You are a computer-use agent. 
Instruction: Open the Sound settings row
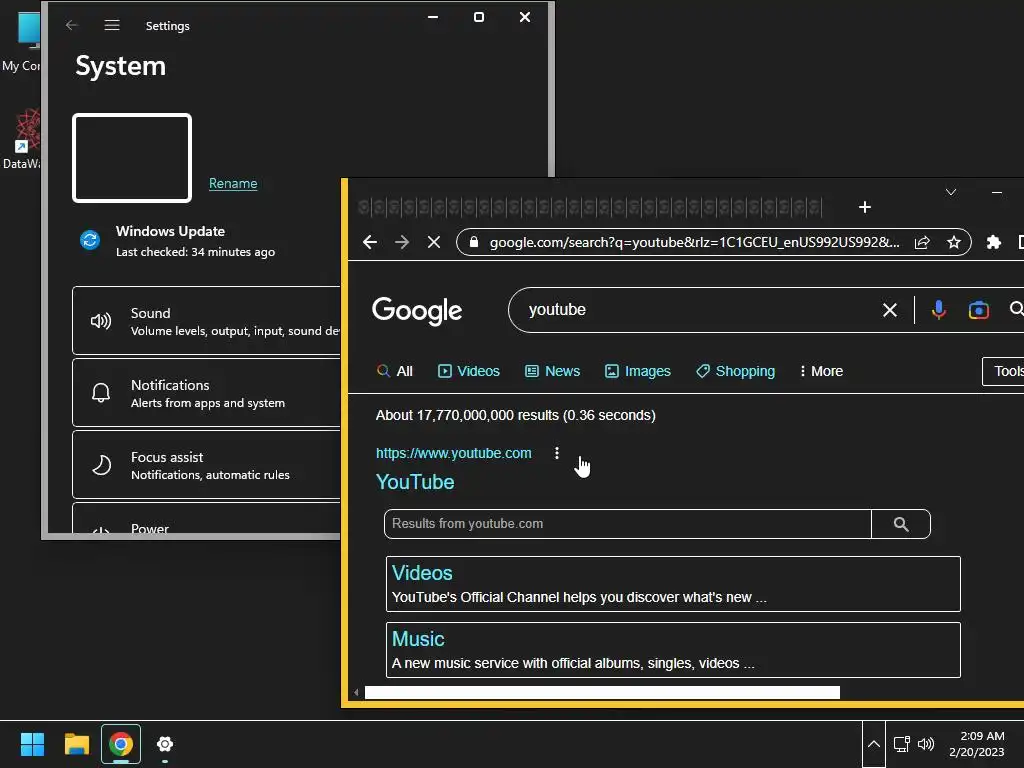[206, 321]
